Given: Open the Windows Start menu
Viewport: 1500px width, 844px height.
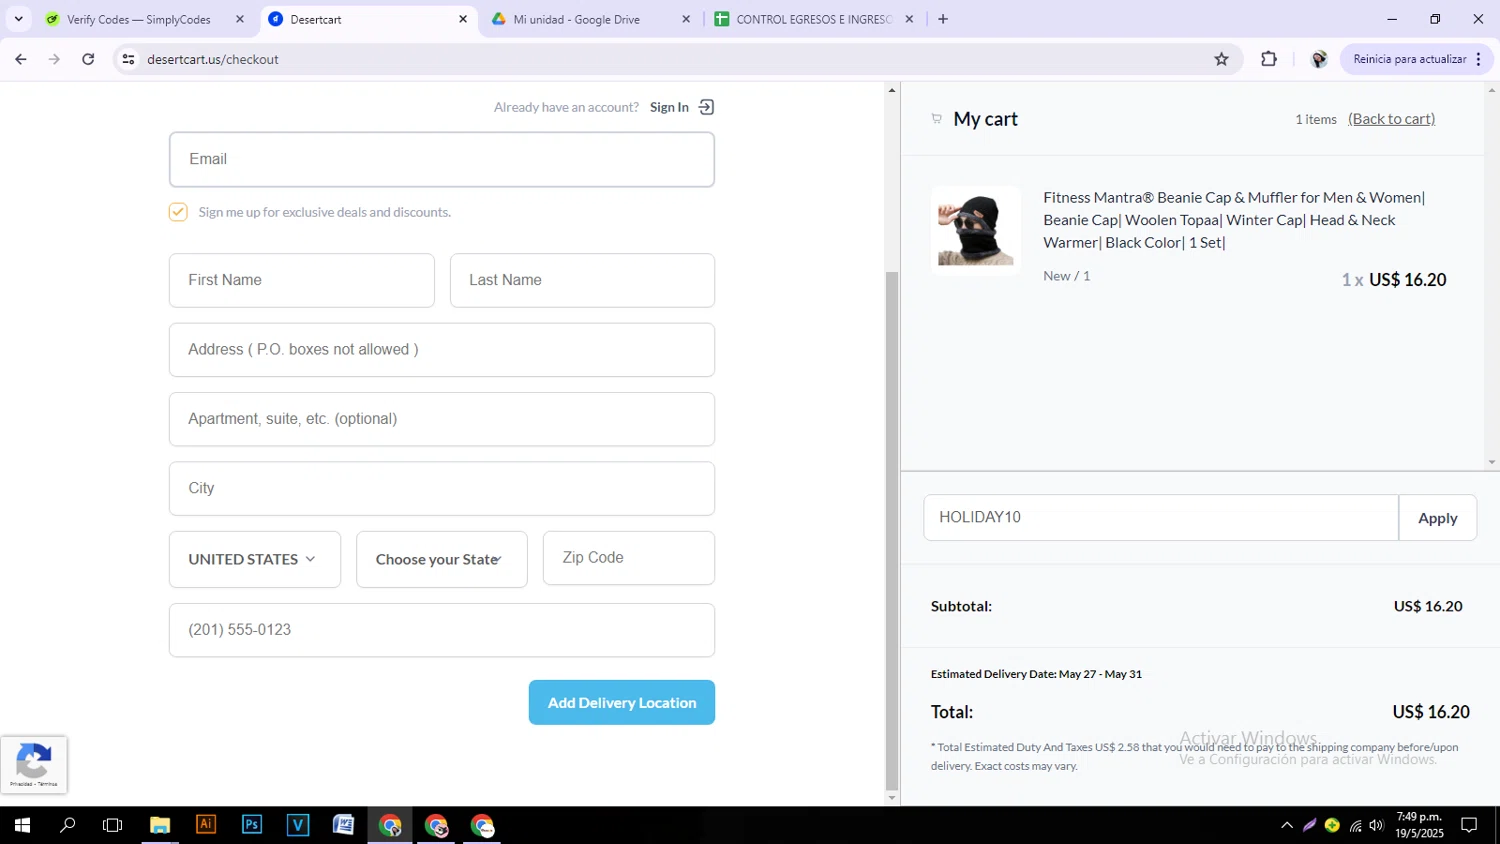Looking at the screenshot, I should point(22,825).
